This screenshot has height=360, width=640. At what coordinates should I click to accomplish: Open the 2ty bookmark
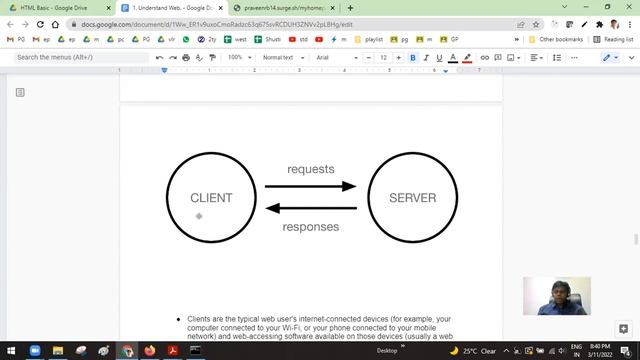tap(207, 39)
